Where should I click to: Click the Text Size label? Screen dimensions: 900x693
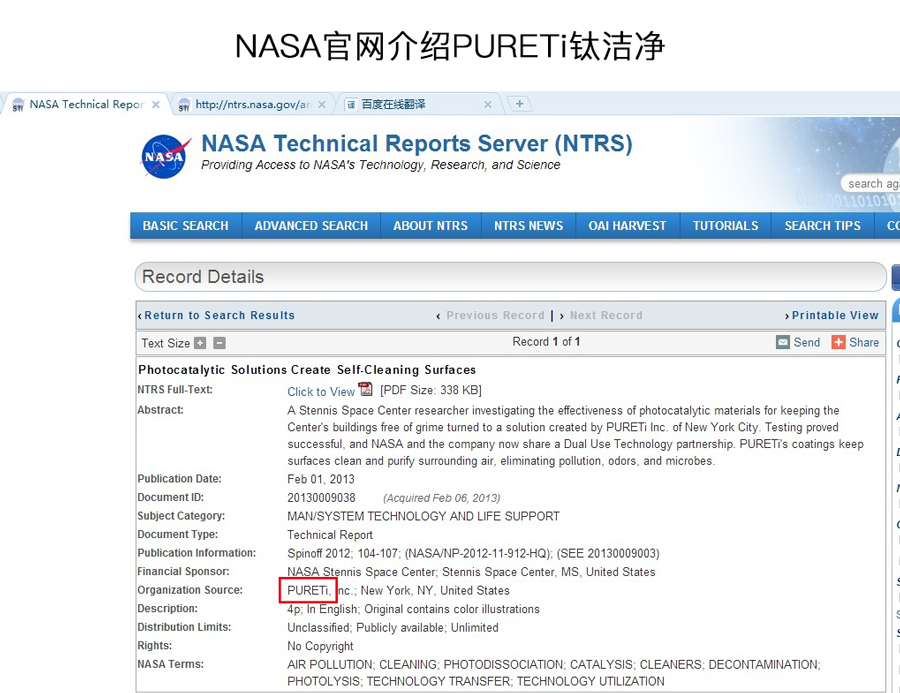[x=165, y=343]
